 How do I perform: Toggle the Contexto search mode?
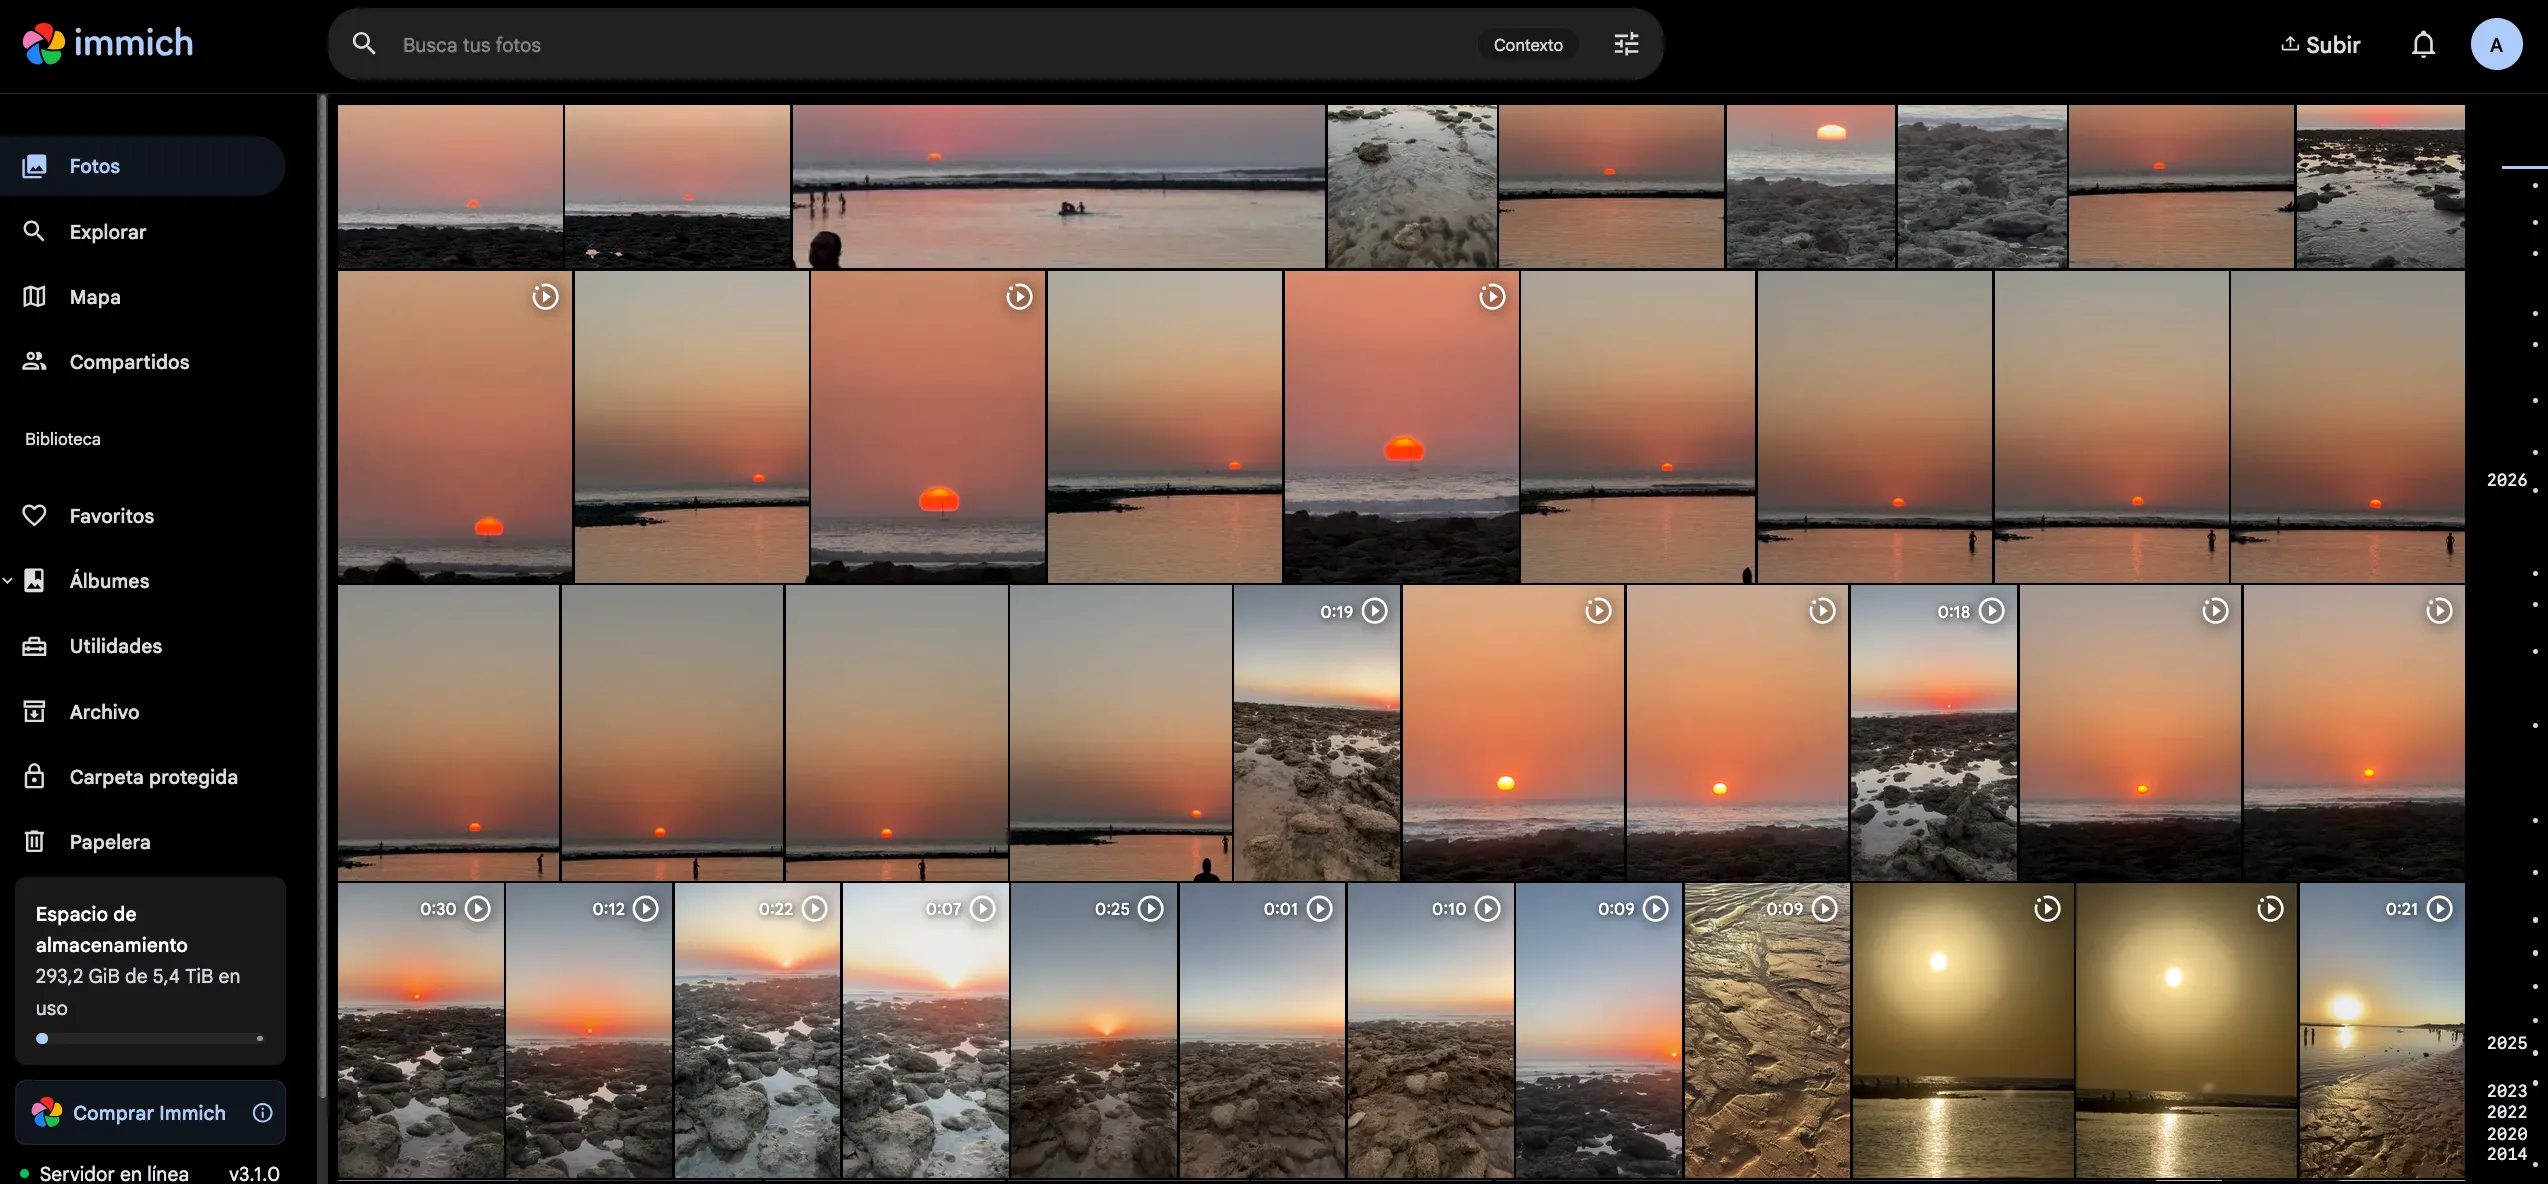1528,45
